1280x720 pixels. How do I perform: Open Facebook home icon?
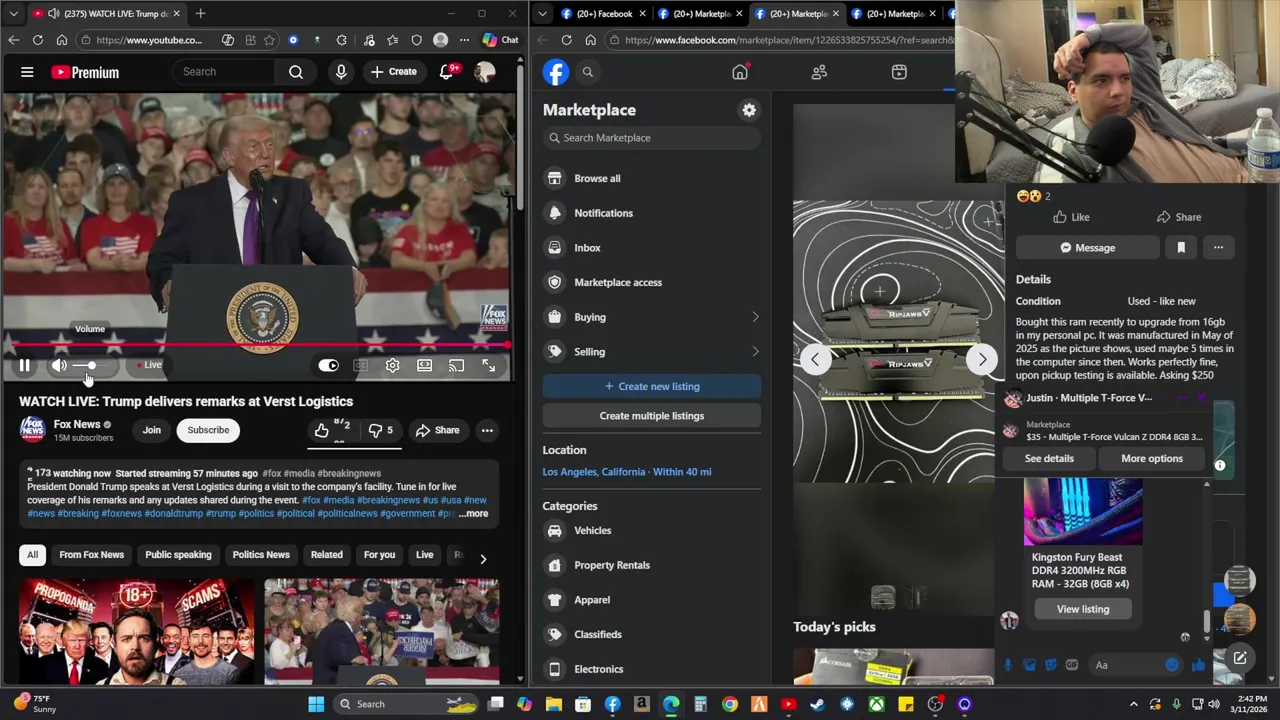click(740, 72)
